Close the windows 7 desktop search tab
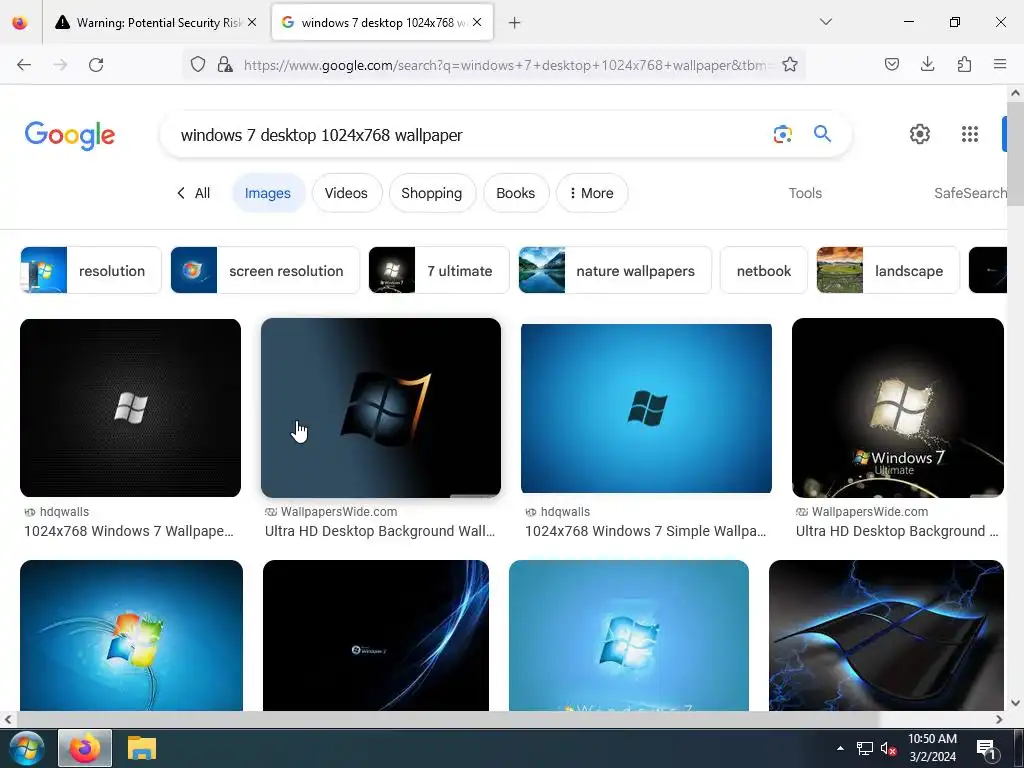The image size is (1024, 768). [477, 22]
